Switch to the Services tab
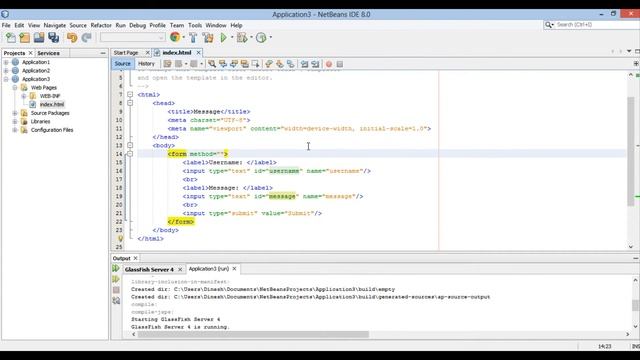The width and height of the screenshot is (640, 360). [x=49, y=53]
